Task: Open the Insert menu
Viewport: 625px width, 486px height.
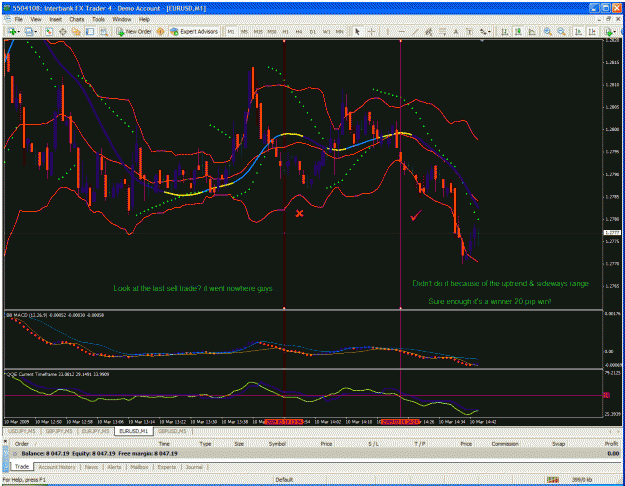Action: click(x=55, y=19)
